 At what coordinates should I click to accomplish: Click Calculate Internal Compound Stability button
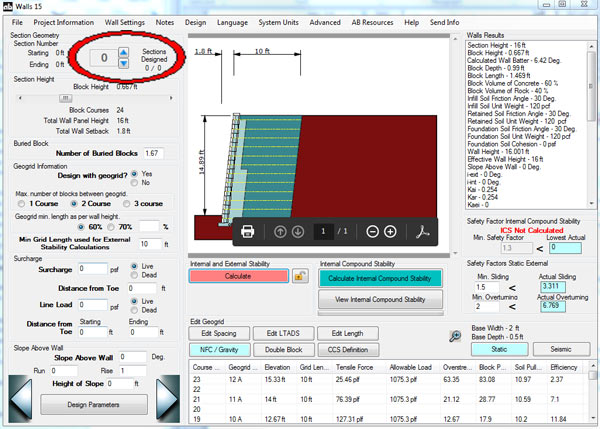click(380, 278)
